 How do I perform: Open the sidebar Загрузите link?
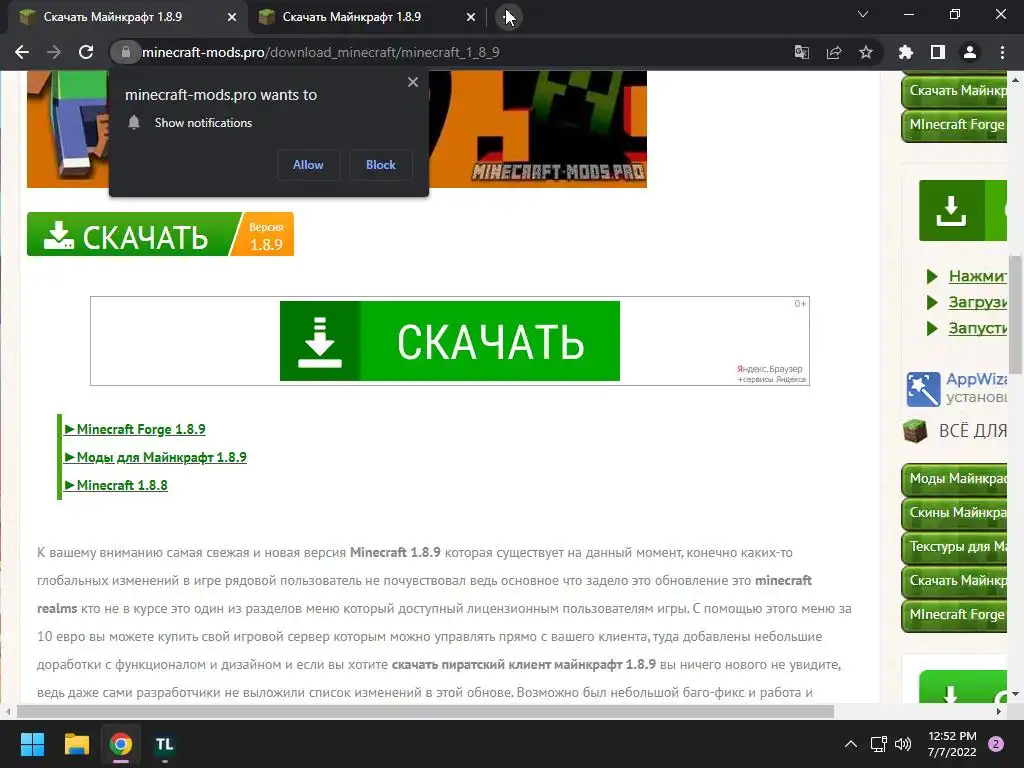978,302
